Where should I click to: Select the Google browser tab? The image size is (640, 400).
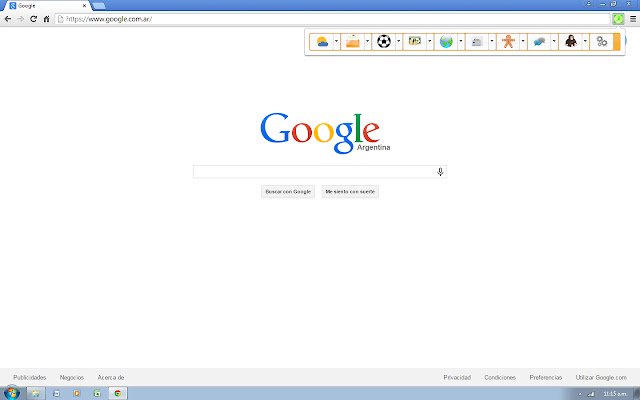click(47, 6)
